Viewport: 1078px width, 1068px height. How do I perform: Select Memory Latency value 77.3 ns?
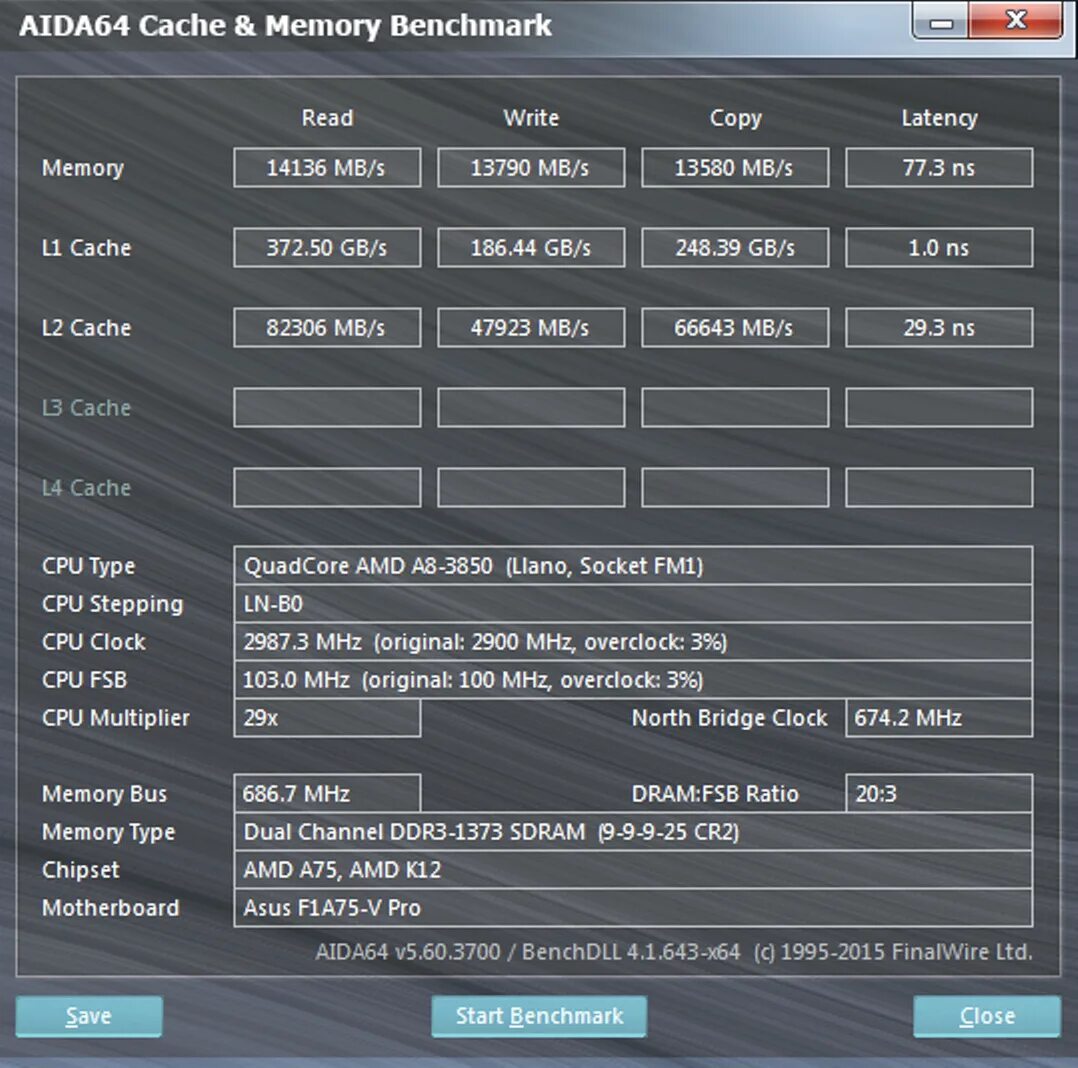tap(939, 167)
